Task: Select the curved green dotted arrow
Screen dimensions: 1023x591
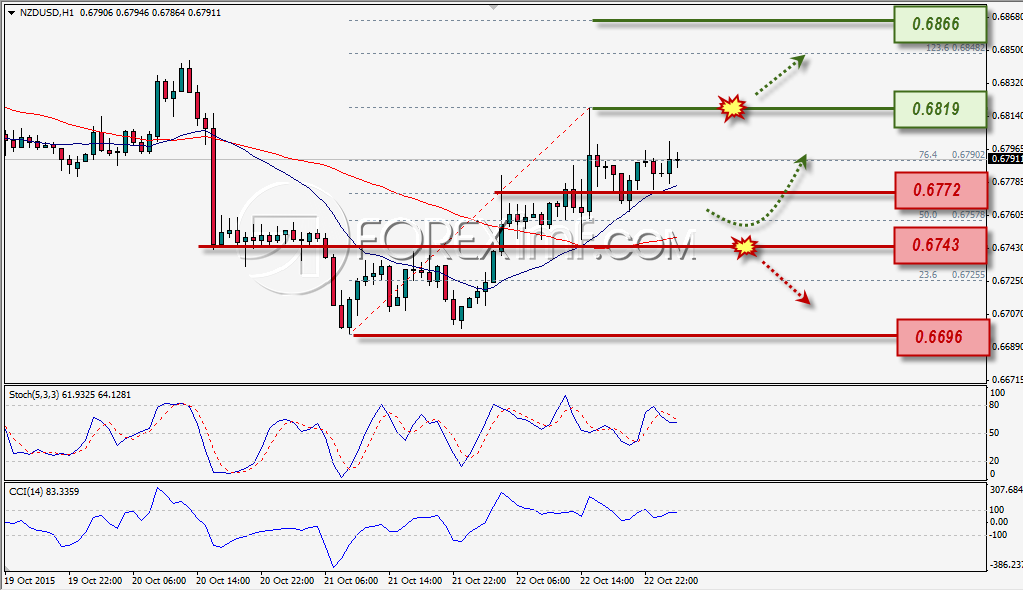Action: [x=757, y=191]
